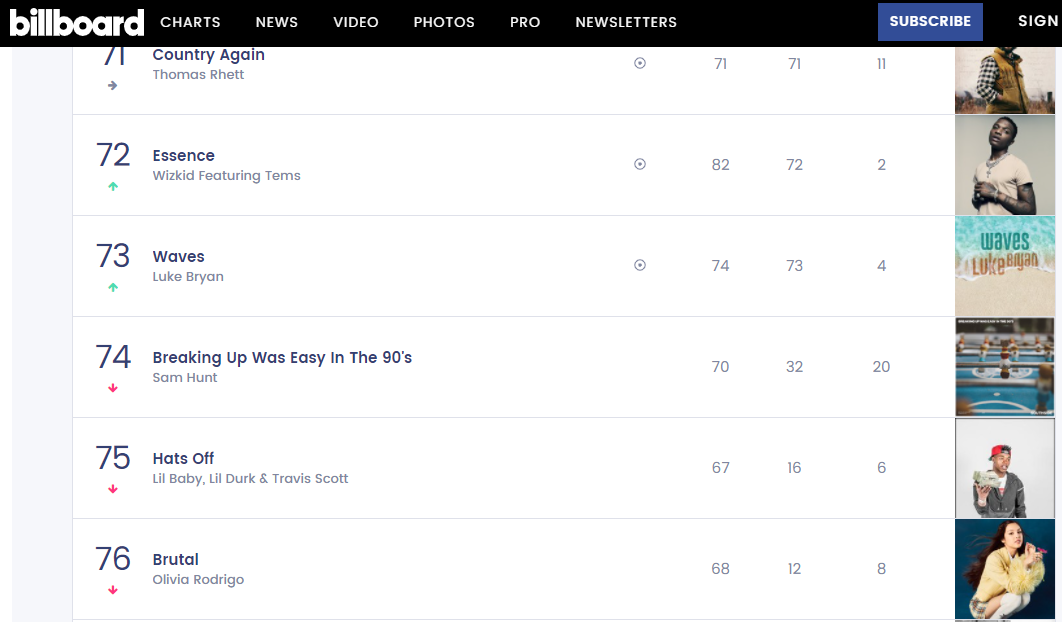
Task: Click the award icon beside Essence
Action: coord(640,165)
